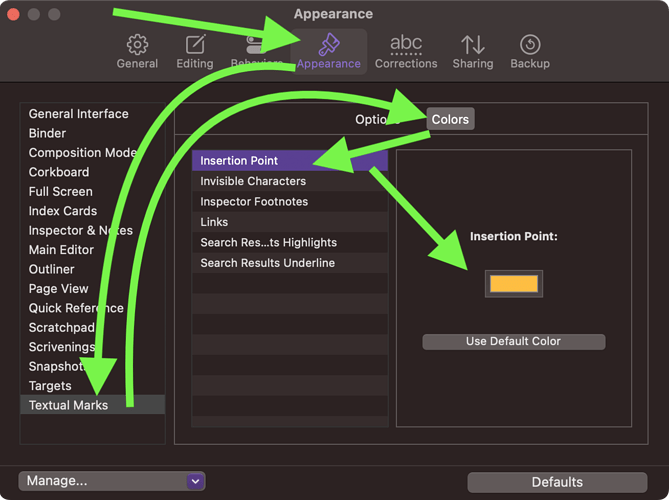The image size is (669, 500).
Task: Select Main Editor in sidebar
Action: 93,250
